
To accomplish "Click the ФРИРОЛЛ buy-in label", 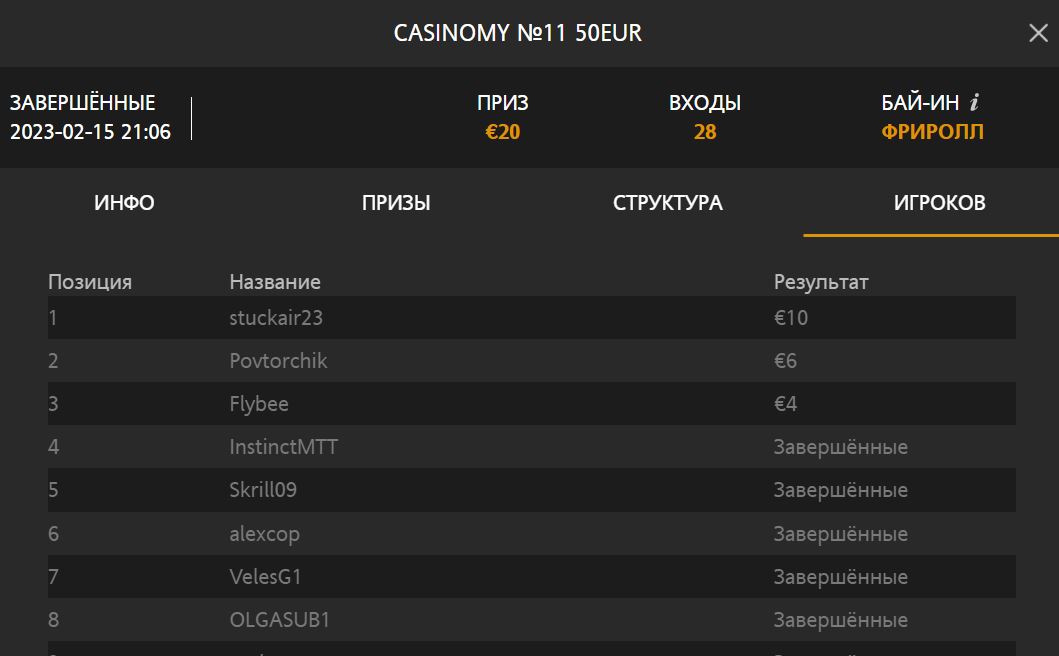I will [x=933, y=132].
